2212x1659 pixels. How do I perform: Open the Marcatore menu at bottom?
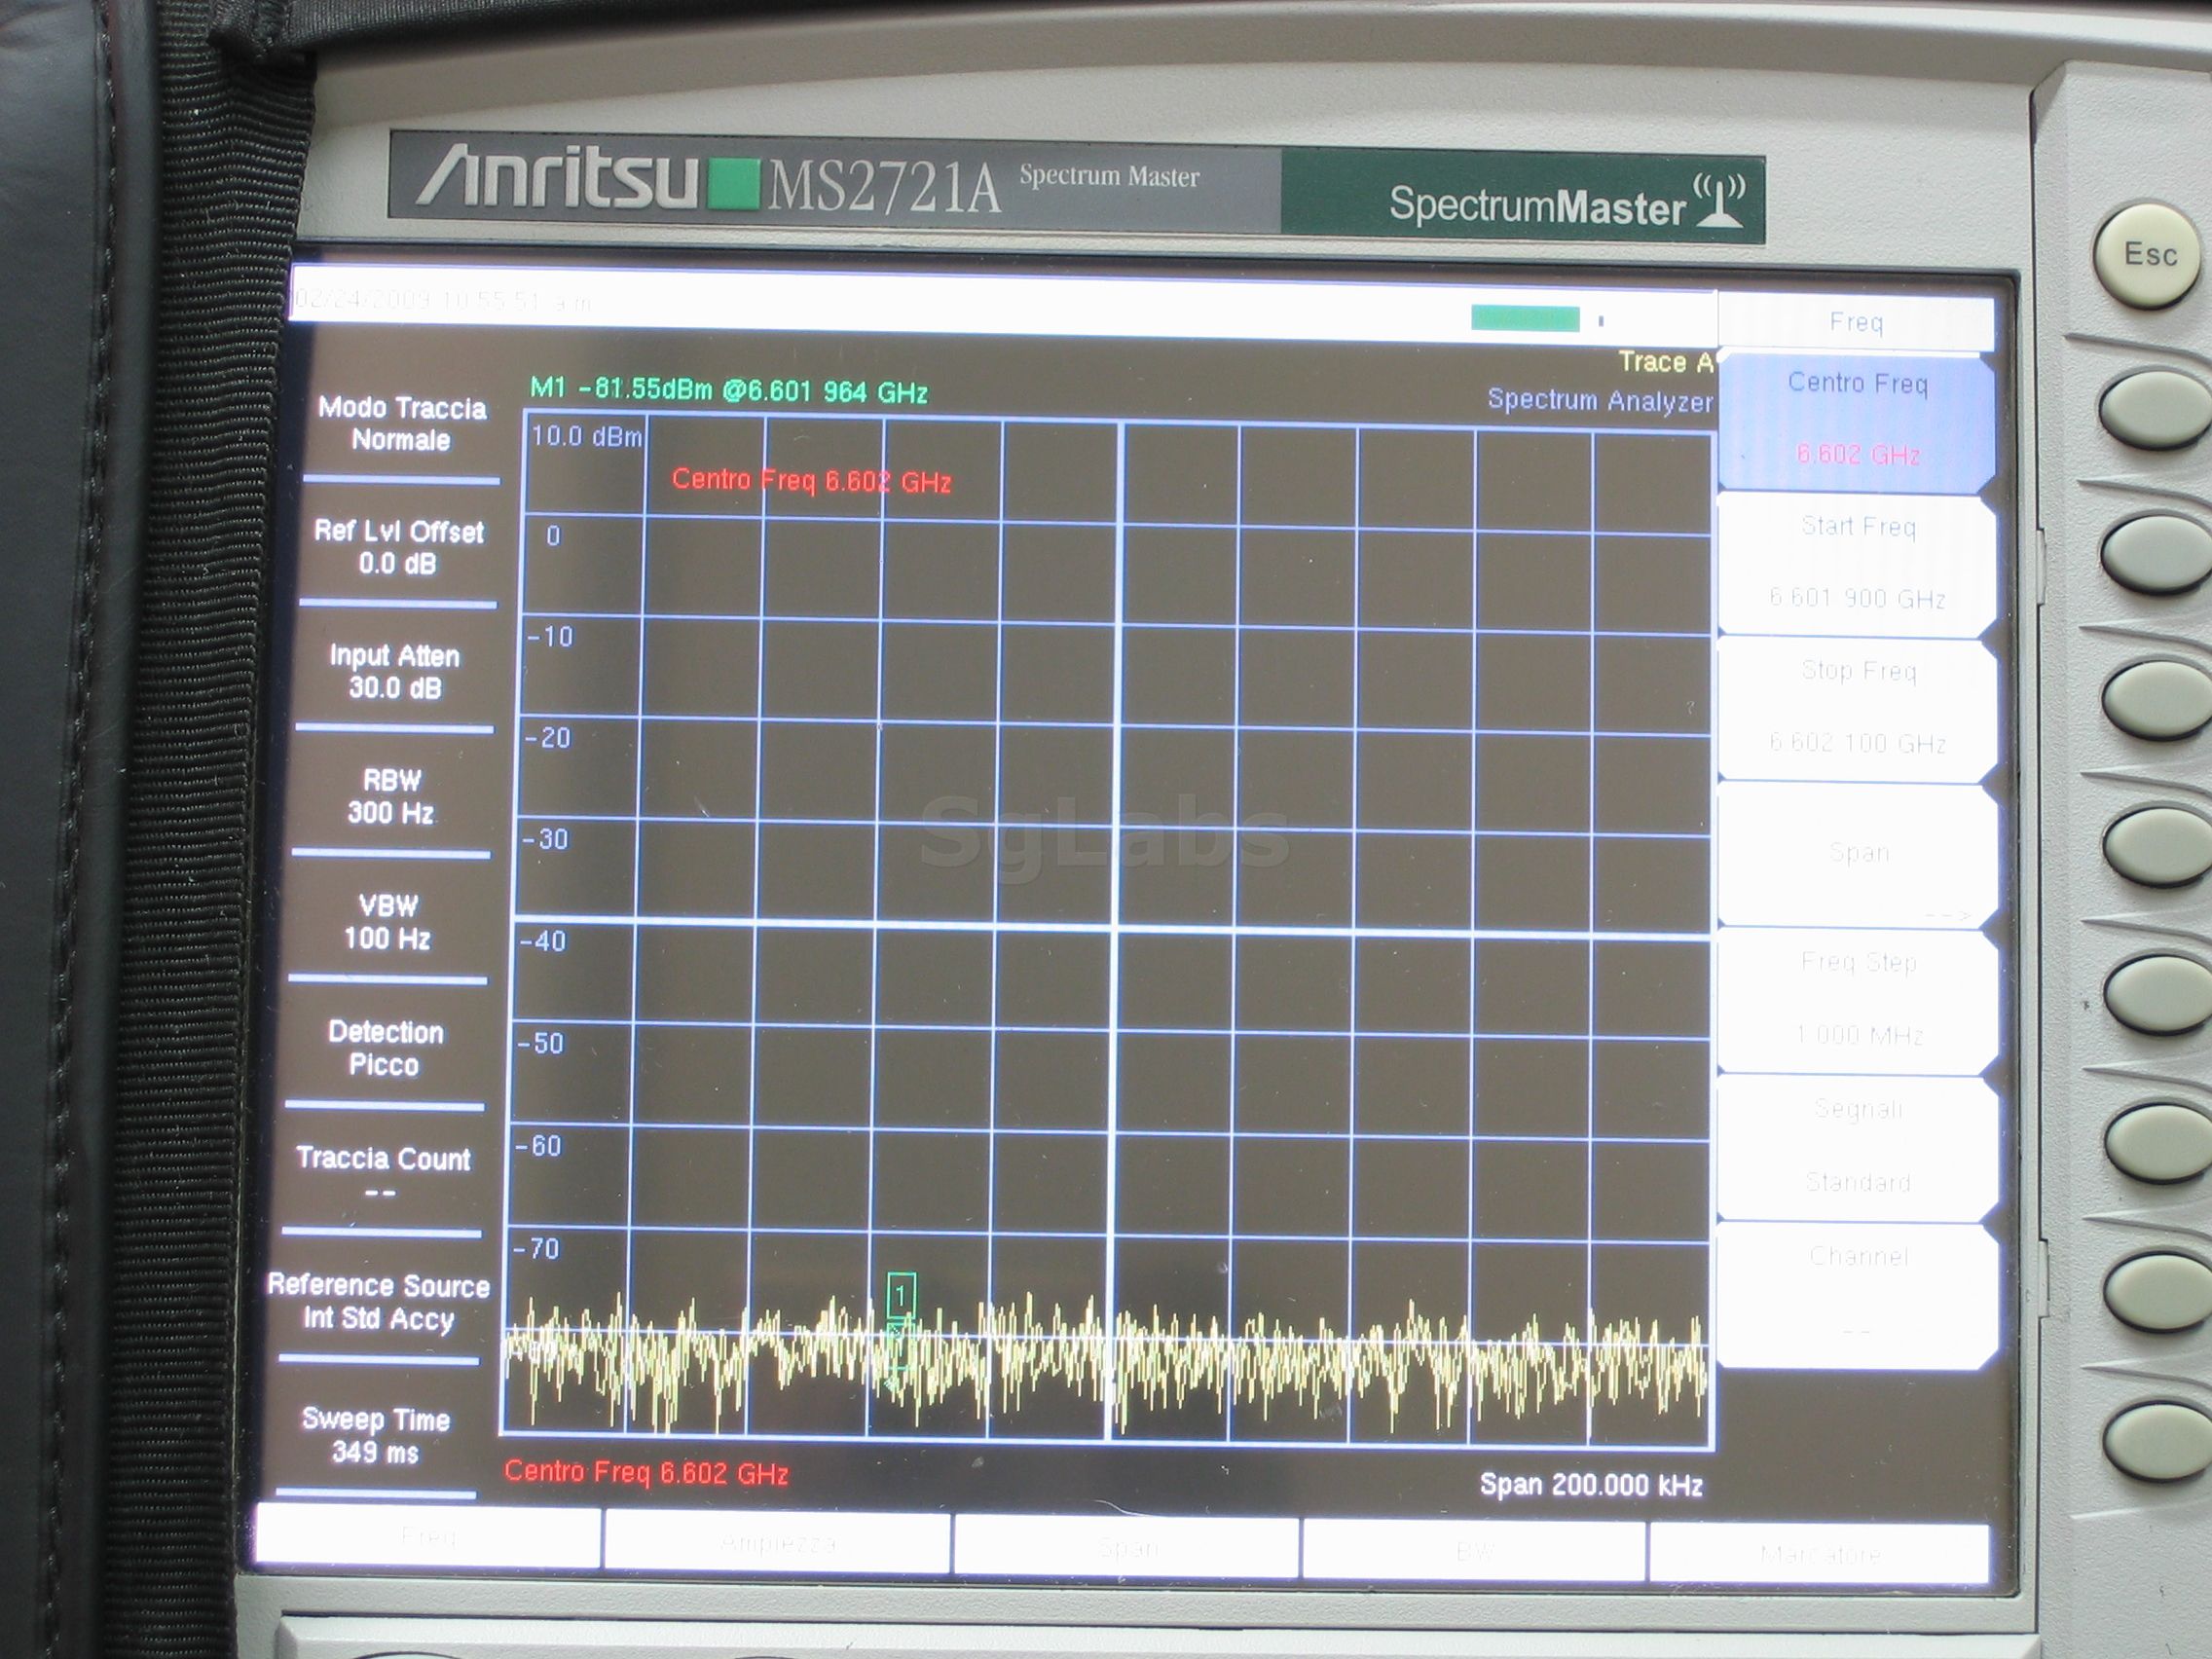1819,1553
